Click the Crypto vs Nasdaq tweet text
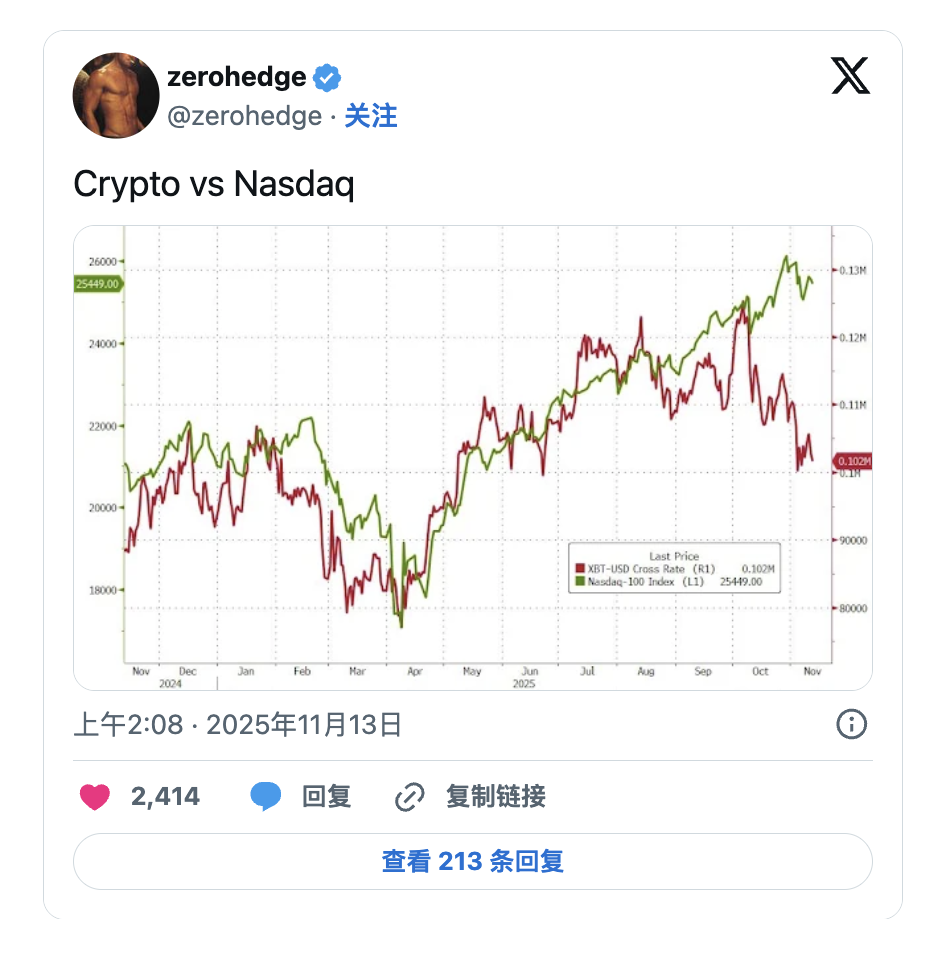The image size is (930, 954). (214, 184)
